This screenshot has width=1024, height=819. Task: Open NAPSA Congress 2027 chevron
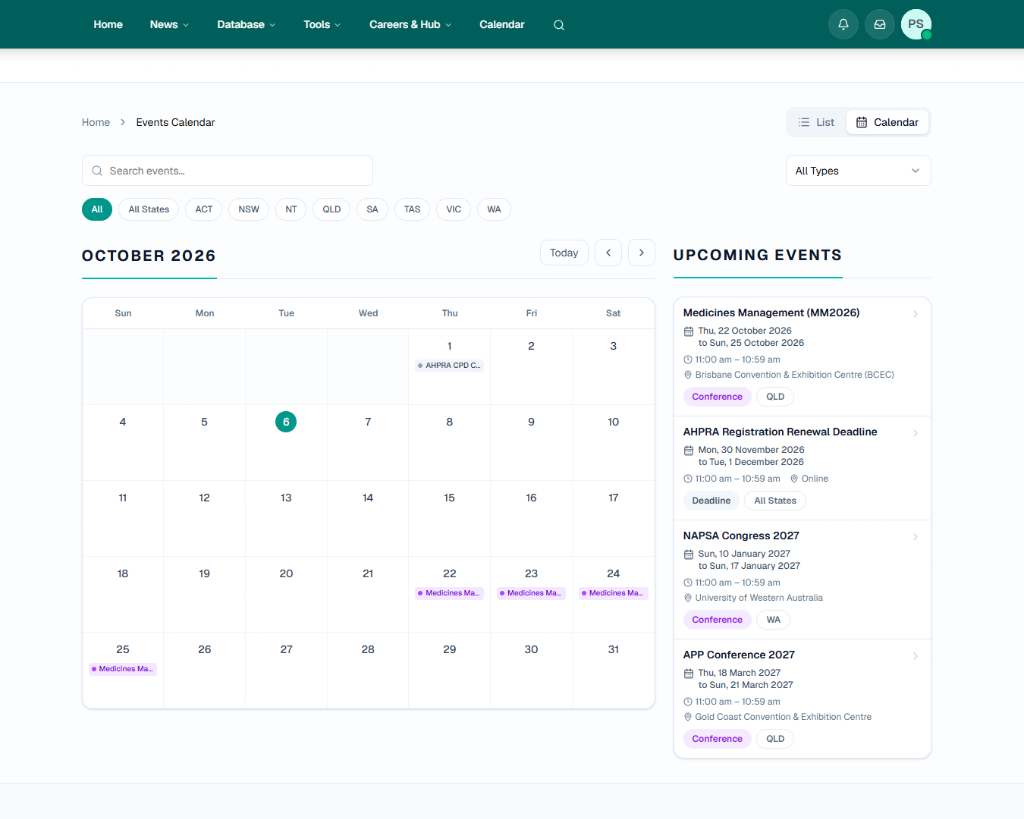point(915,537)
